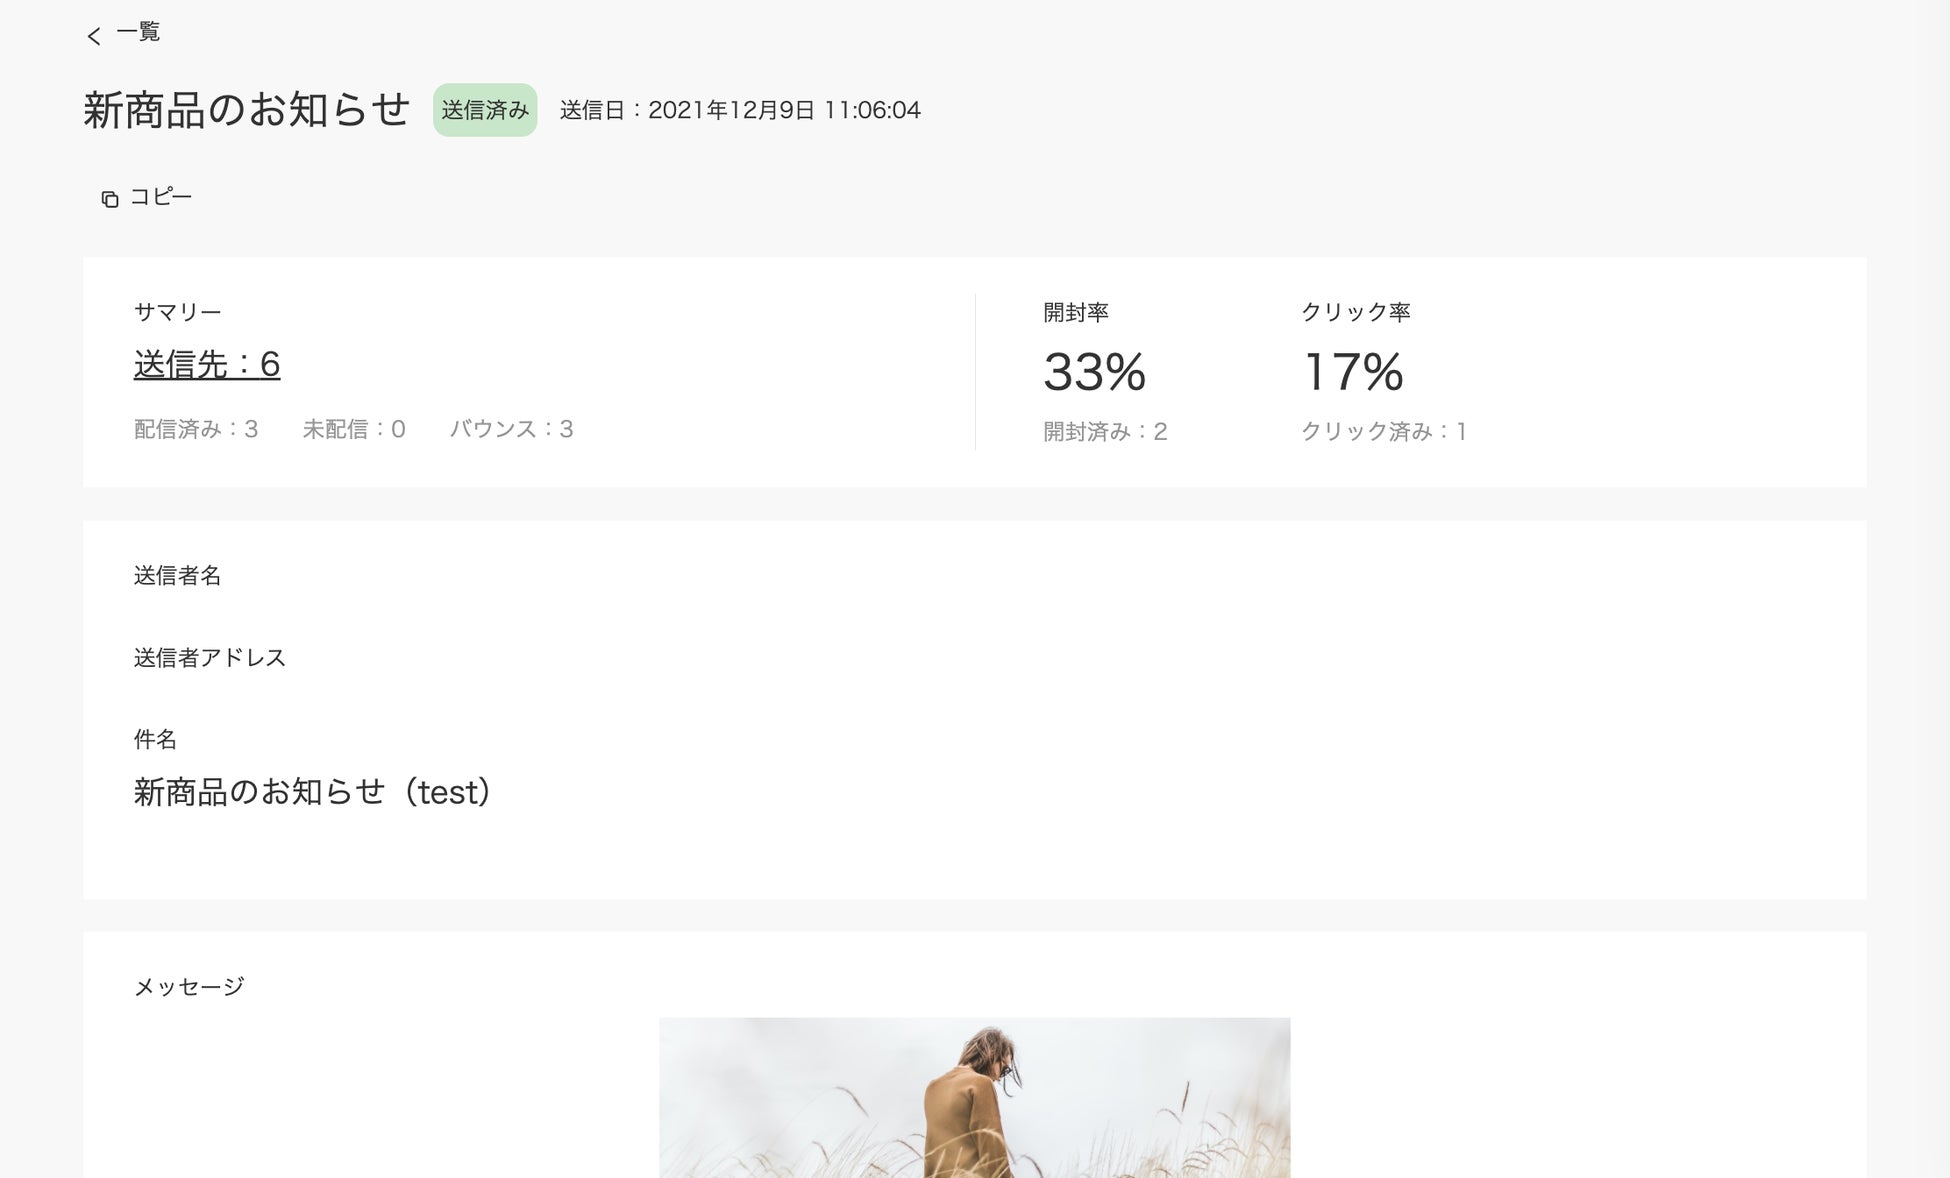Click the 送信済み status badge
Image resolution: width=1950 pixels, height=1178 pixels.
click(x=485, y=110)
